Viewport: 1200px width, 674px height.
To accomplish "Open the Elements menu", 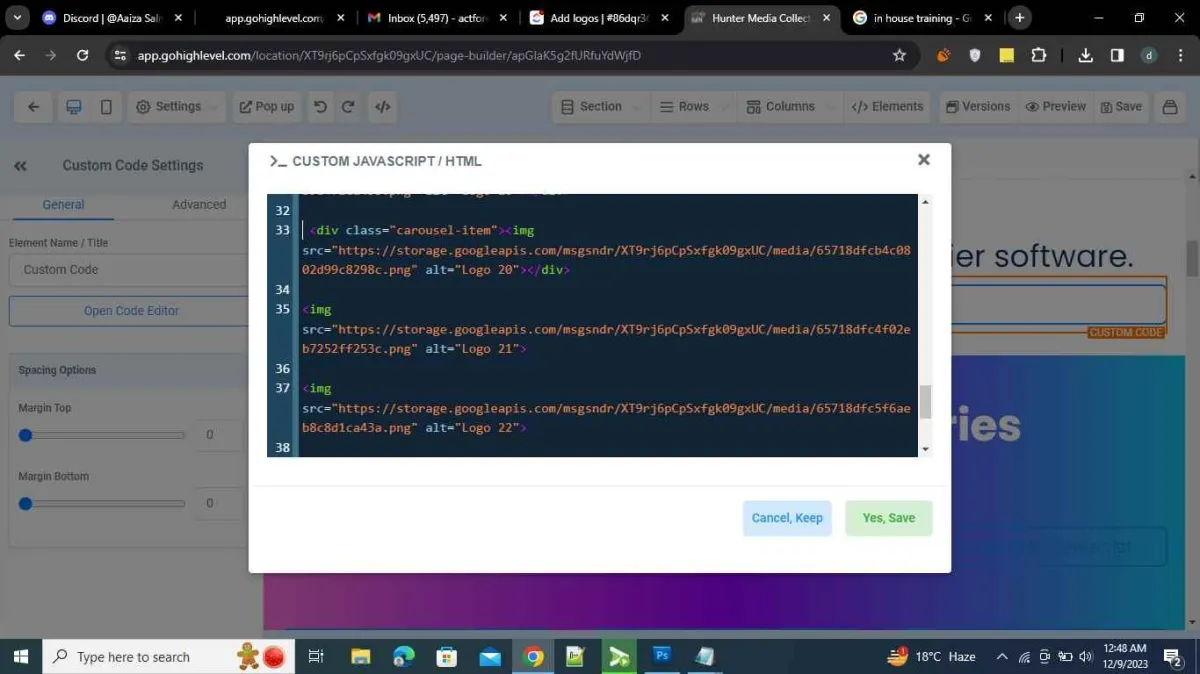I will [x=887, y=107].
